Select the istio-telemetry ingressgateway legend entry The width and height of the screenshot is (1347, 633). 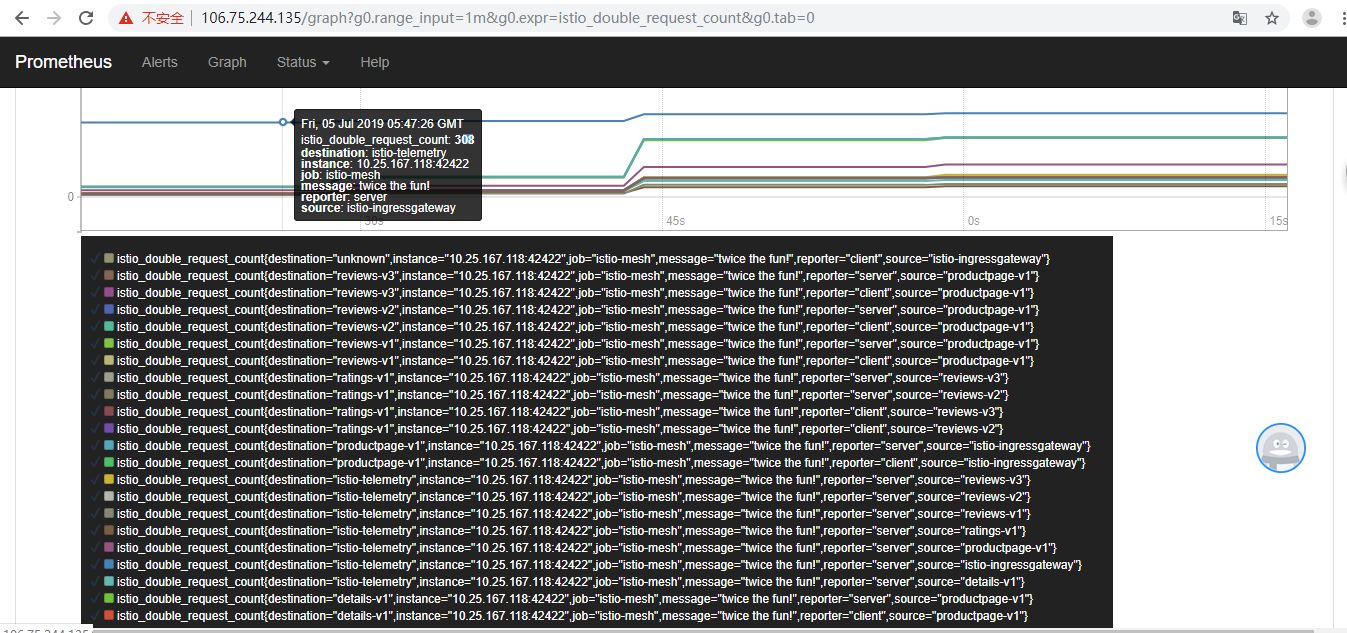[599, 565]
